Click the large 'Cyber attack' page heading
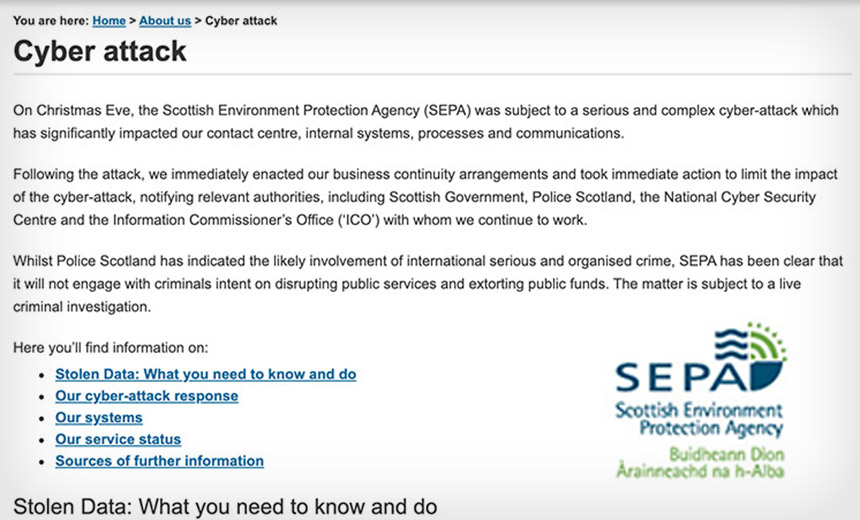 click(100, 51)
